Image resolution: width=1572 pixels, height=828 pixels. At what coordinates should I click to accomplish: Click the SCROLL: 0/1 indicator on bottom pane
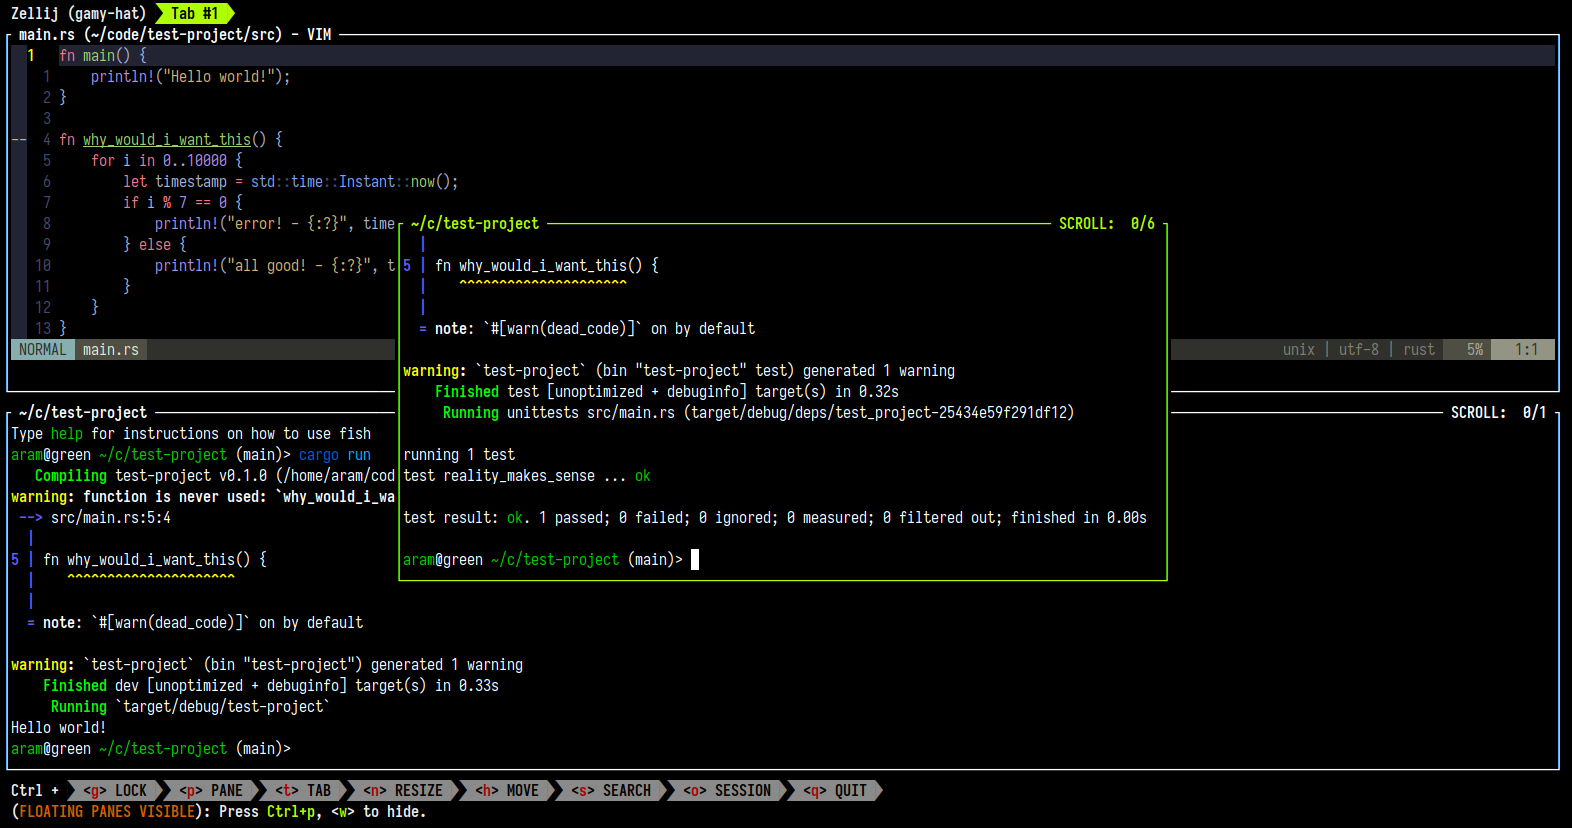(x=1499, y=412)
